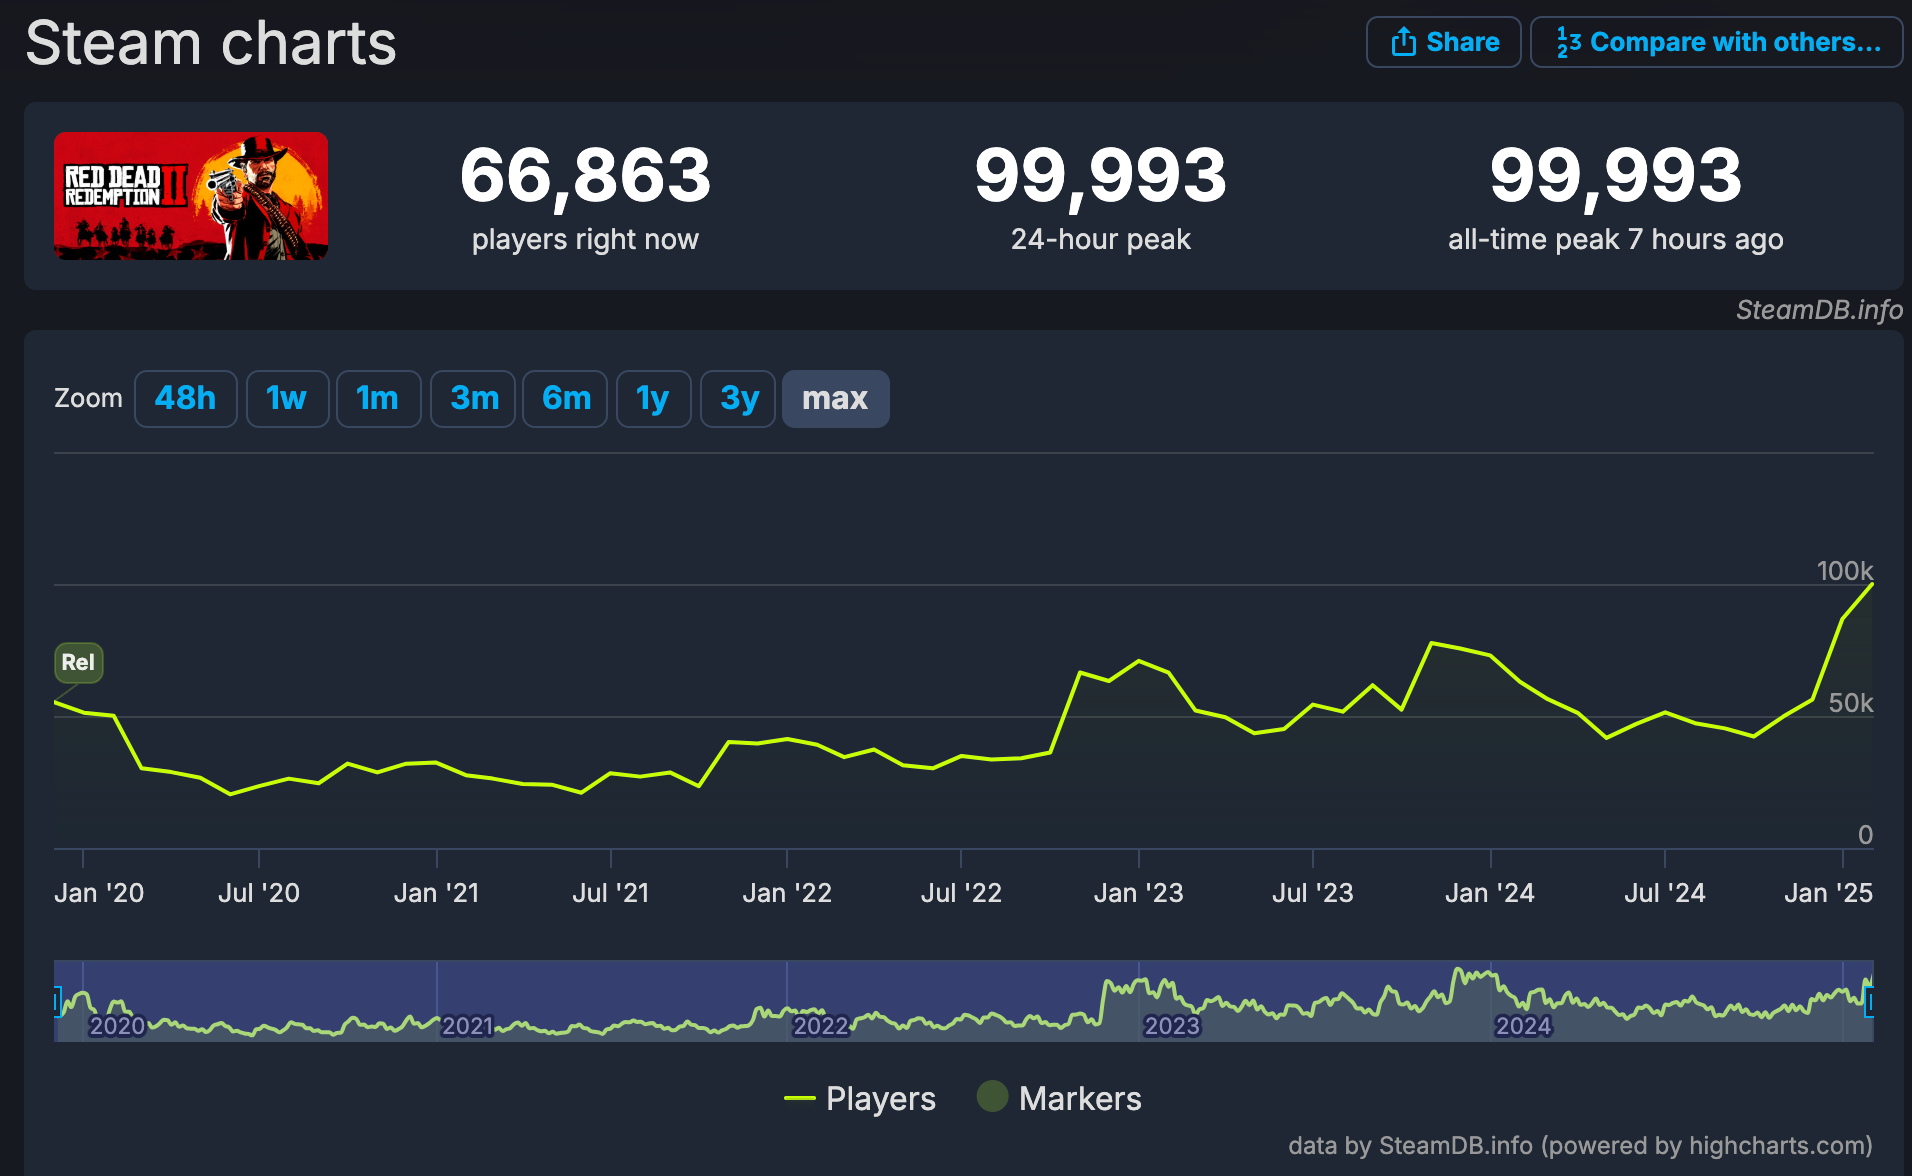This screenshot has width=1912, height=1176.
Task: Grab the right navigator range handle
Action: 1869,1001
